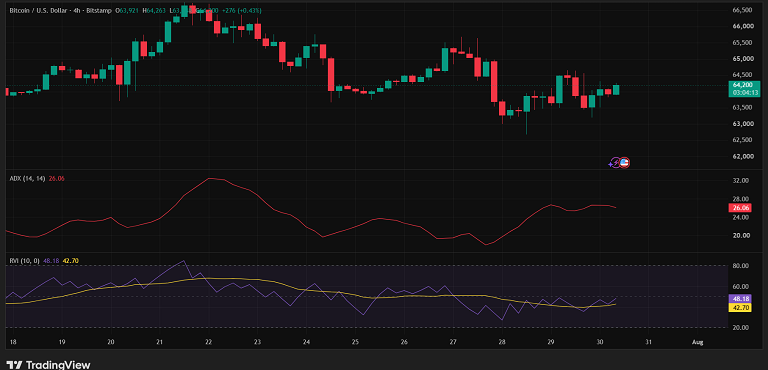Click the Aug label on the time axis
768x370 pixels.
(698, 342)
